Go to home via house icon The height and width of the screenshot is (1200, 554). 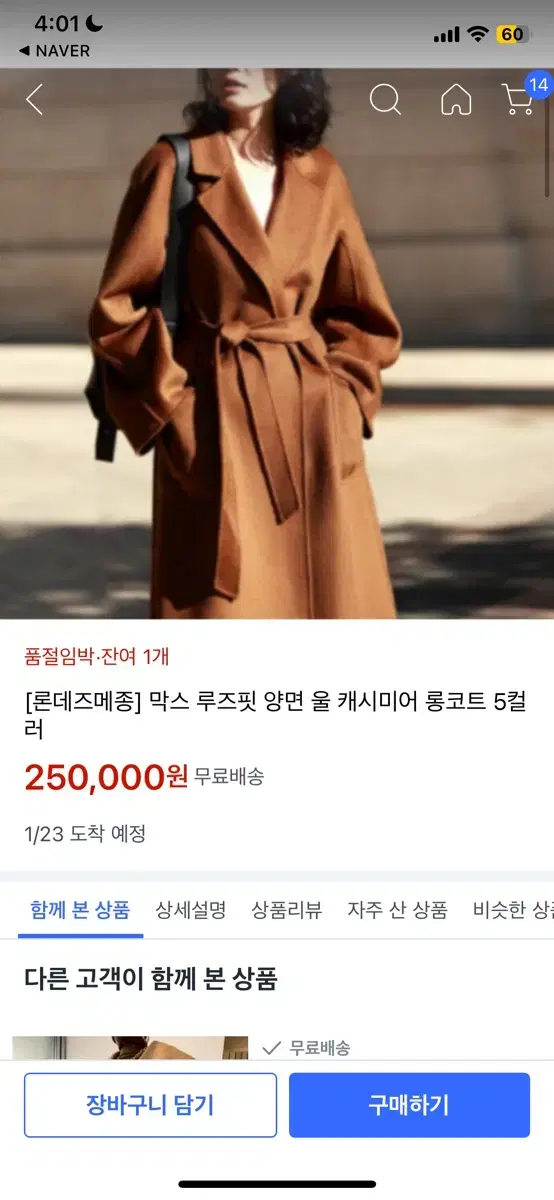(456, 99)
